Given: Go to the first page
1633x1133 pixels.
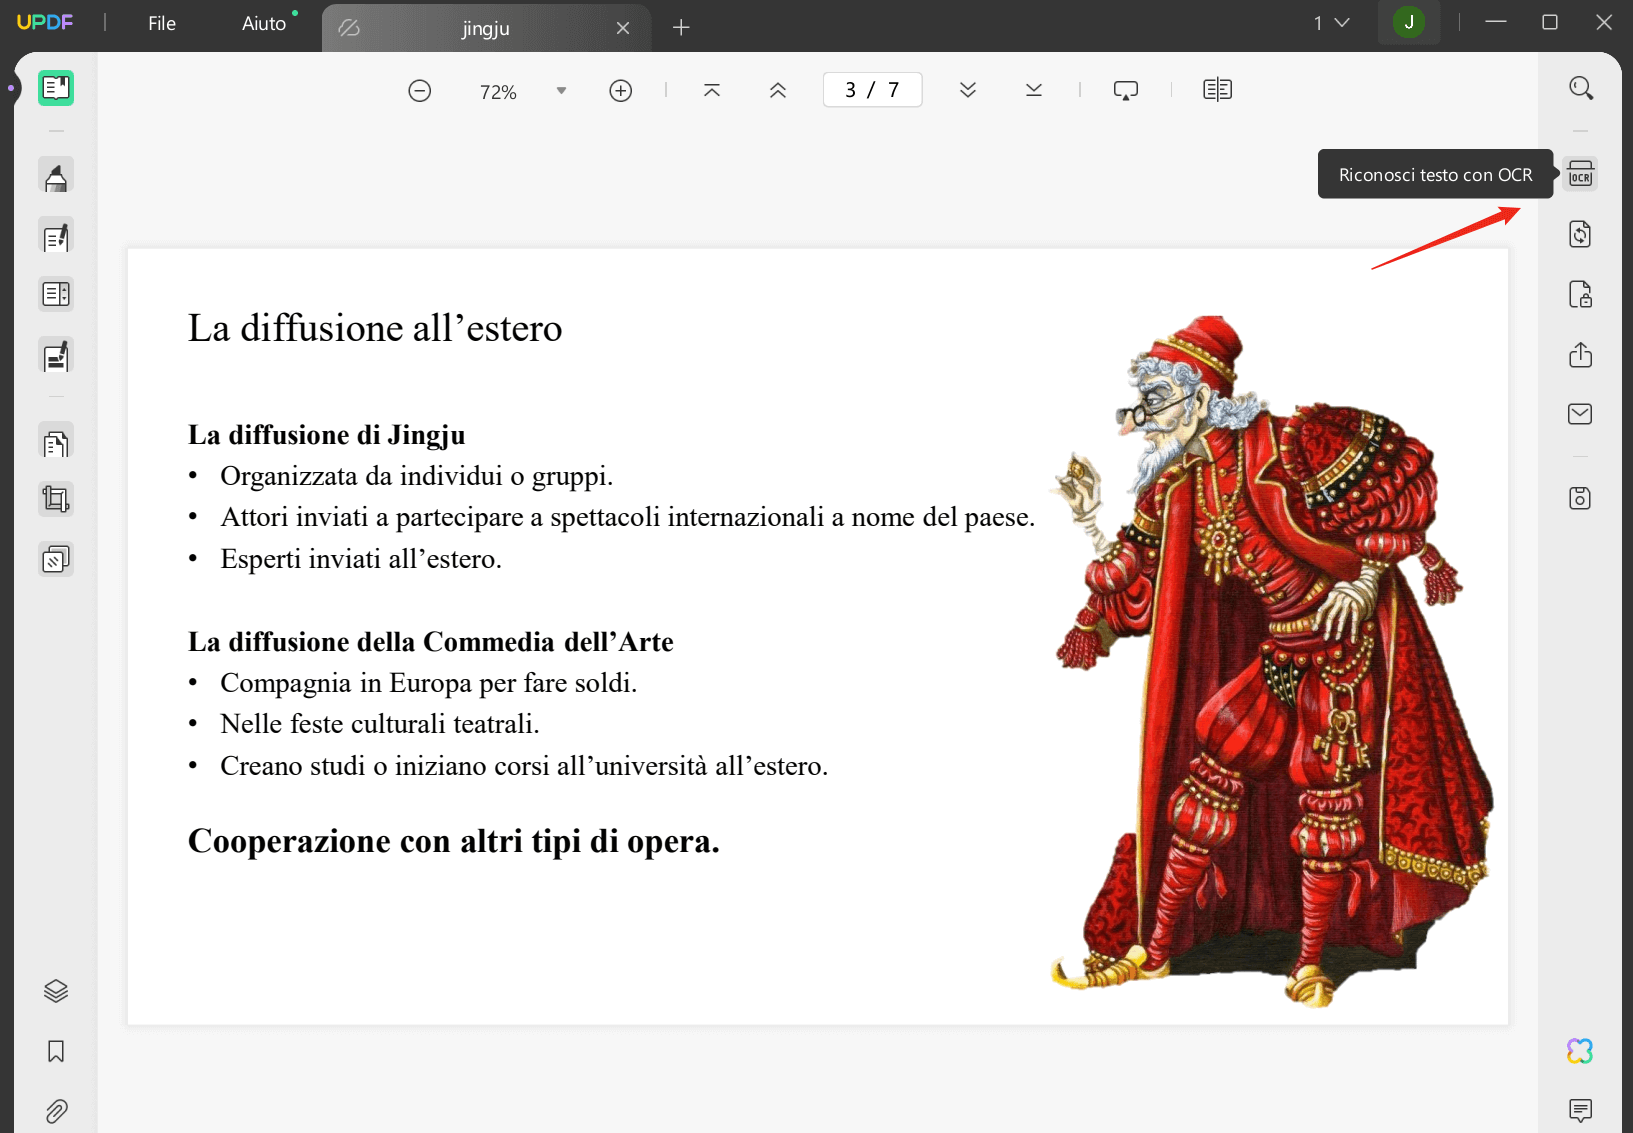Looking at the screenshot, I should click(x=712, y=90).
